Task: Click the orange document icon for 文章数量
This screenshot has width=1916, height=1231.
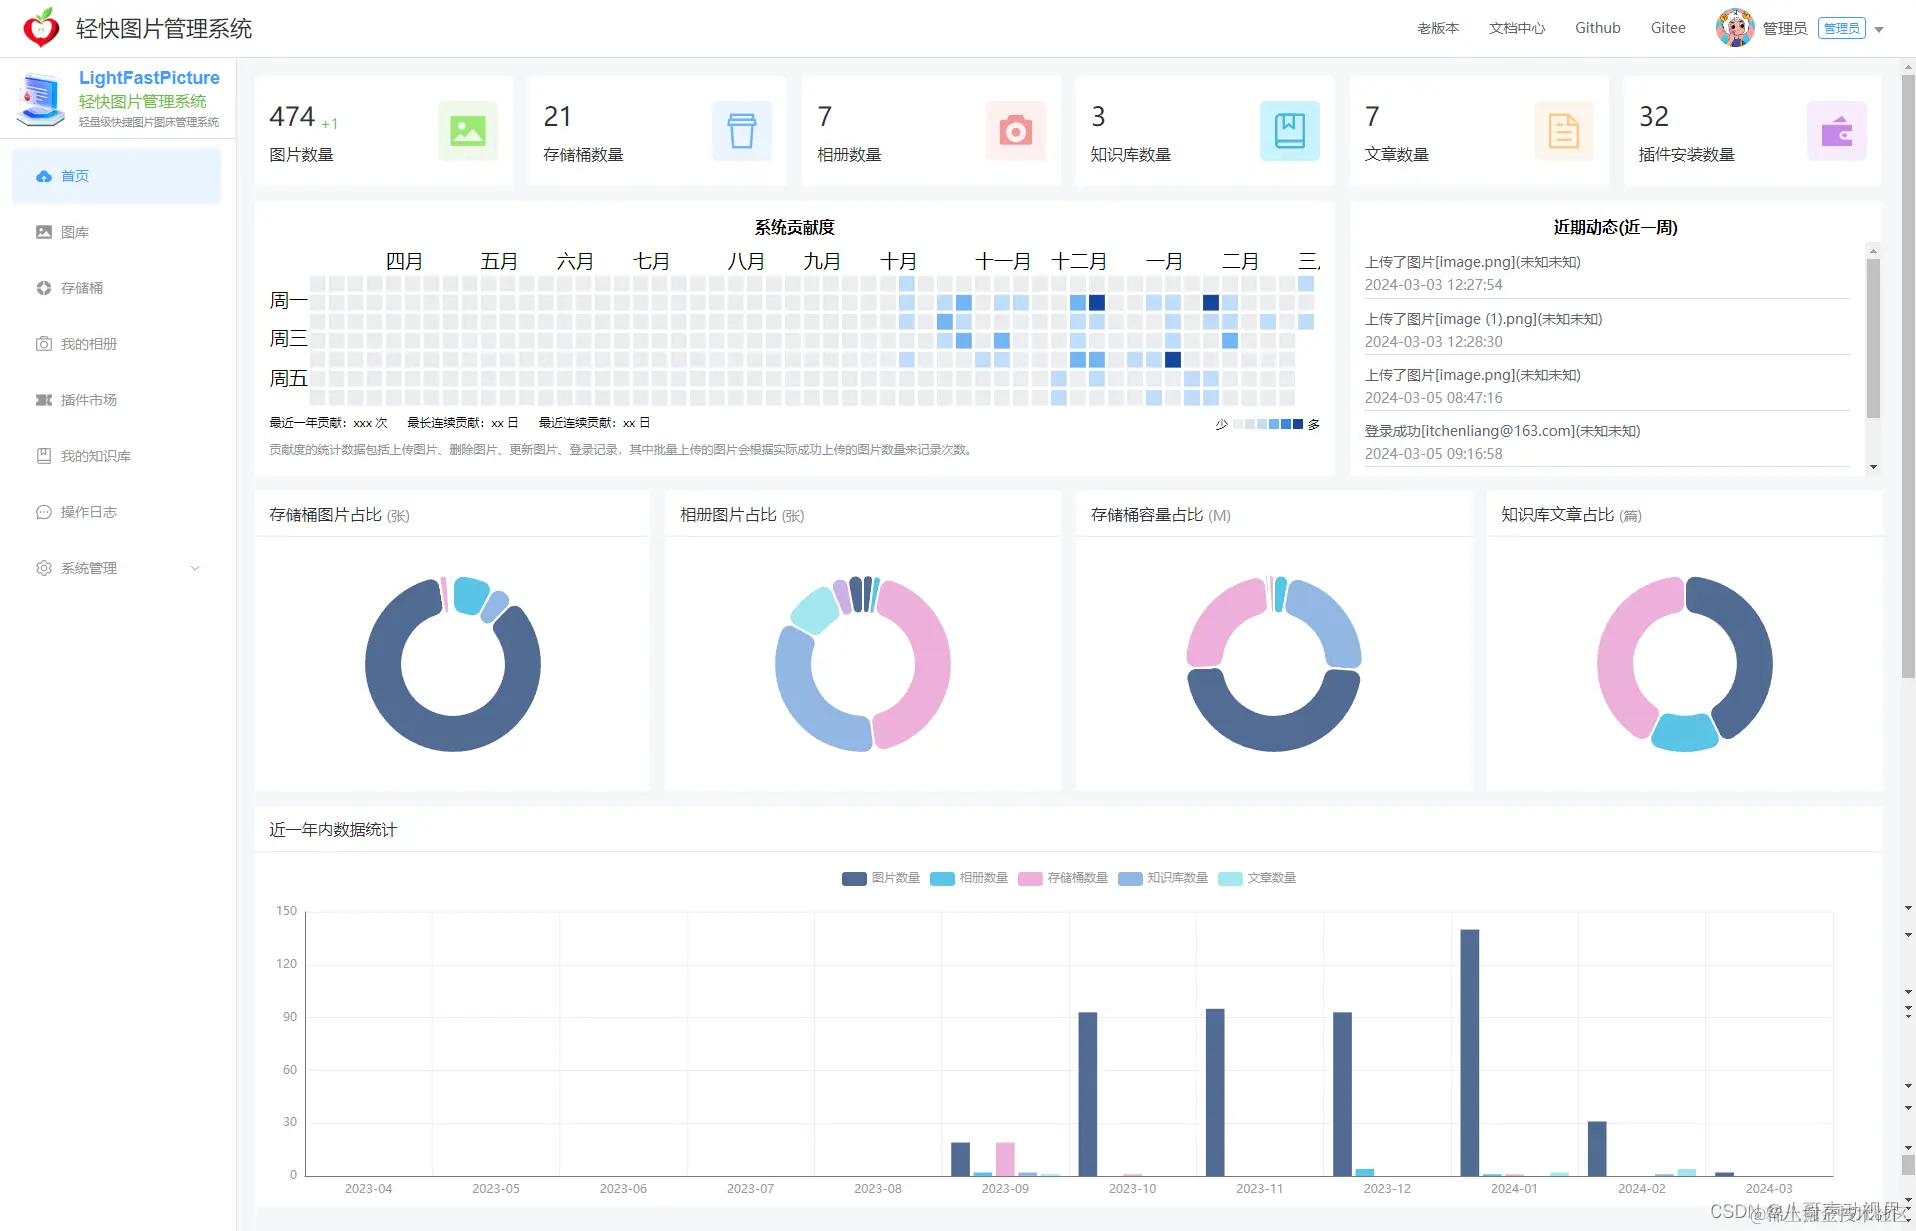Action: (x=1564, y=131)
